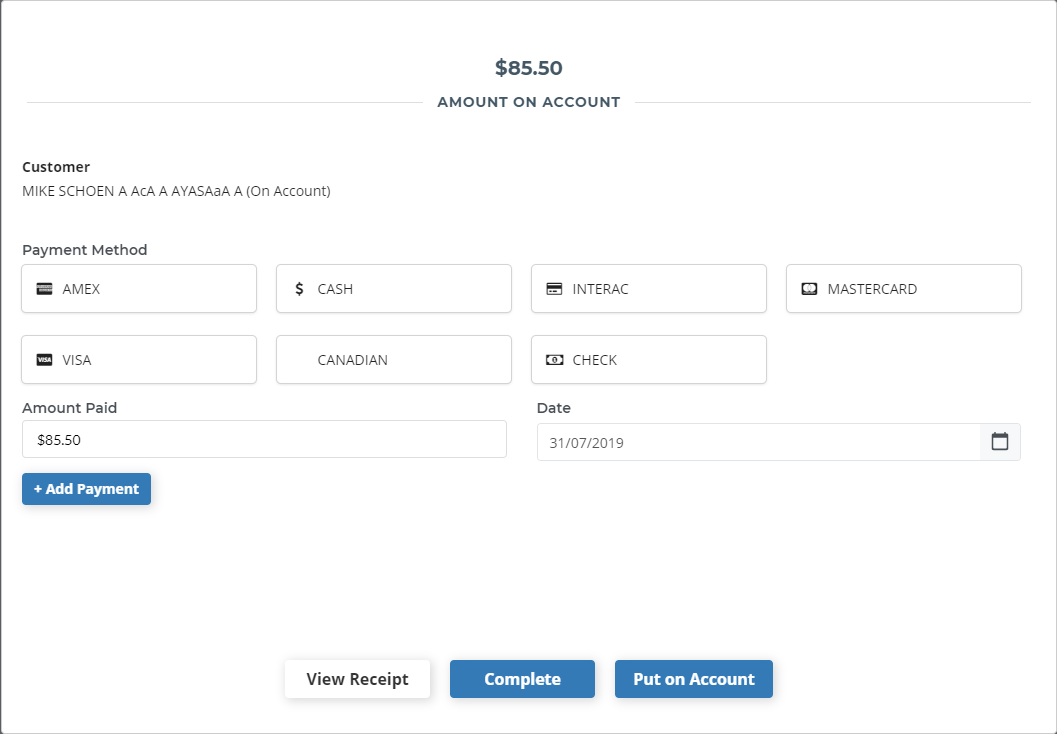The width and height of the screenshot is (1057, 734).
Task: Select the INTERAC card icon
Action: pyautogui.click(x=555, y=288)
